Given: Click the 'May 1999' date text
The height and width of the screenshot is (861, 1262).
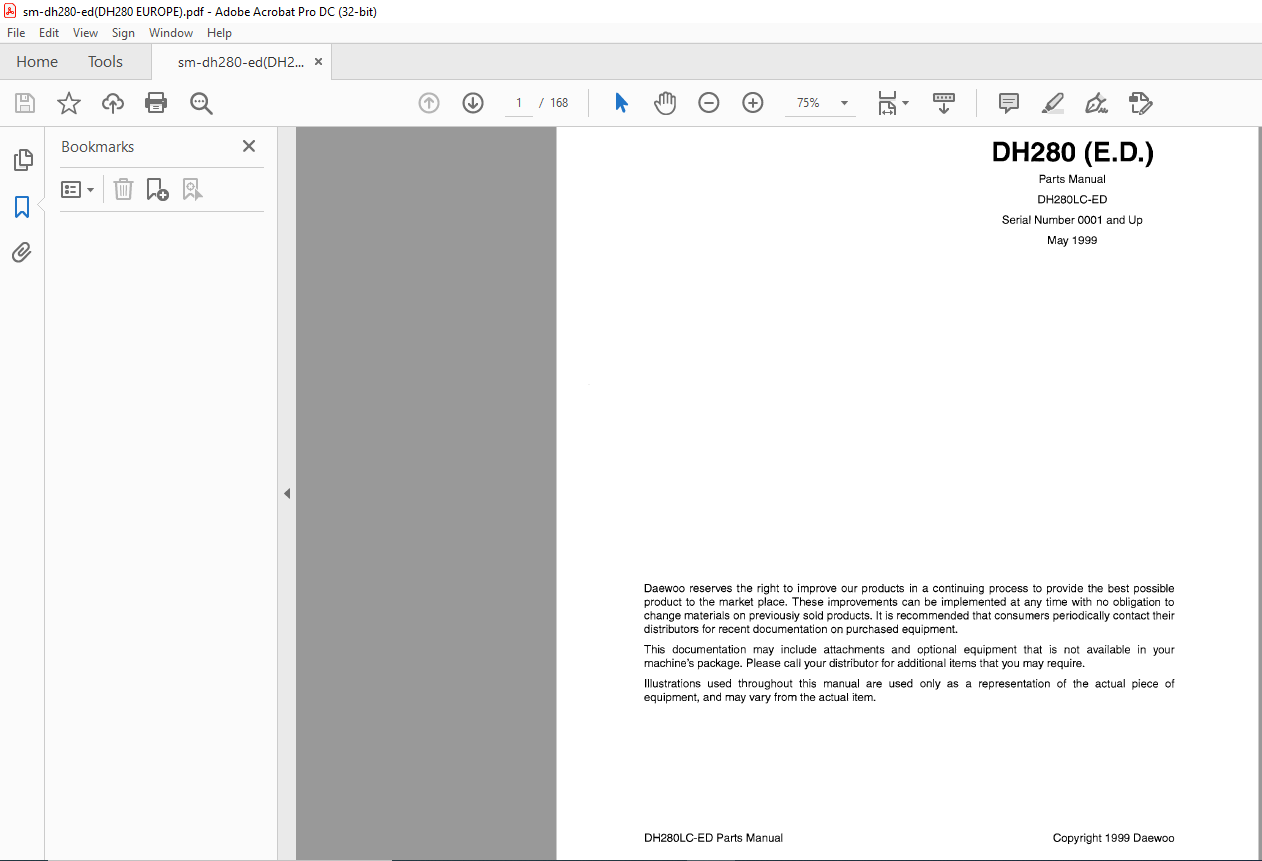Looking at the screenshot, I should pos(1072,240).
